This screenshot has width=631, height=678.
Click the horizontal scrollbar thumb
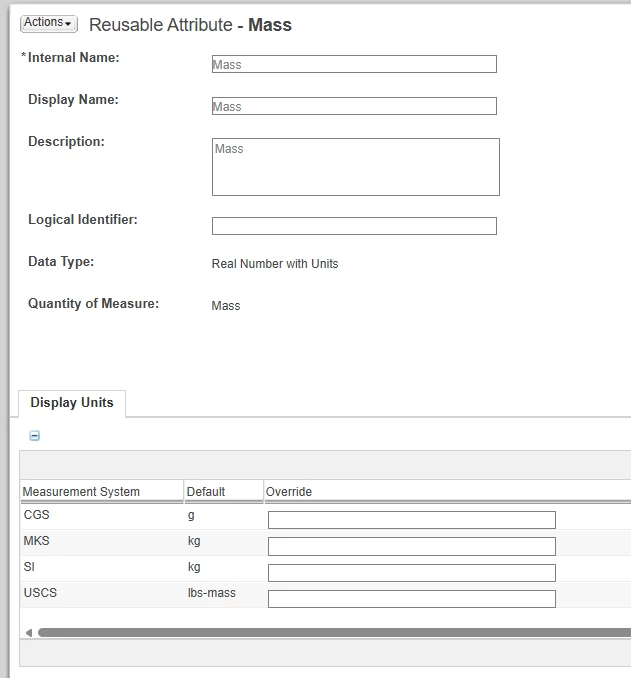[x=334, y=633]
